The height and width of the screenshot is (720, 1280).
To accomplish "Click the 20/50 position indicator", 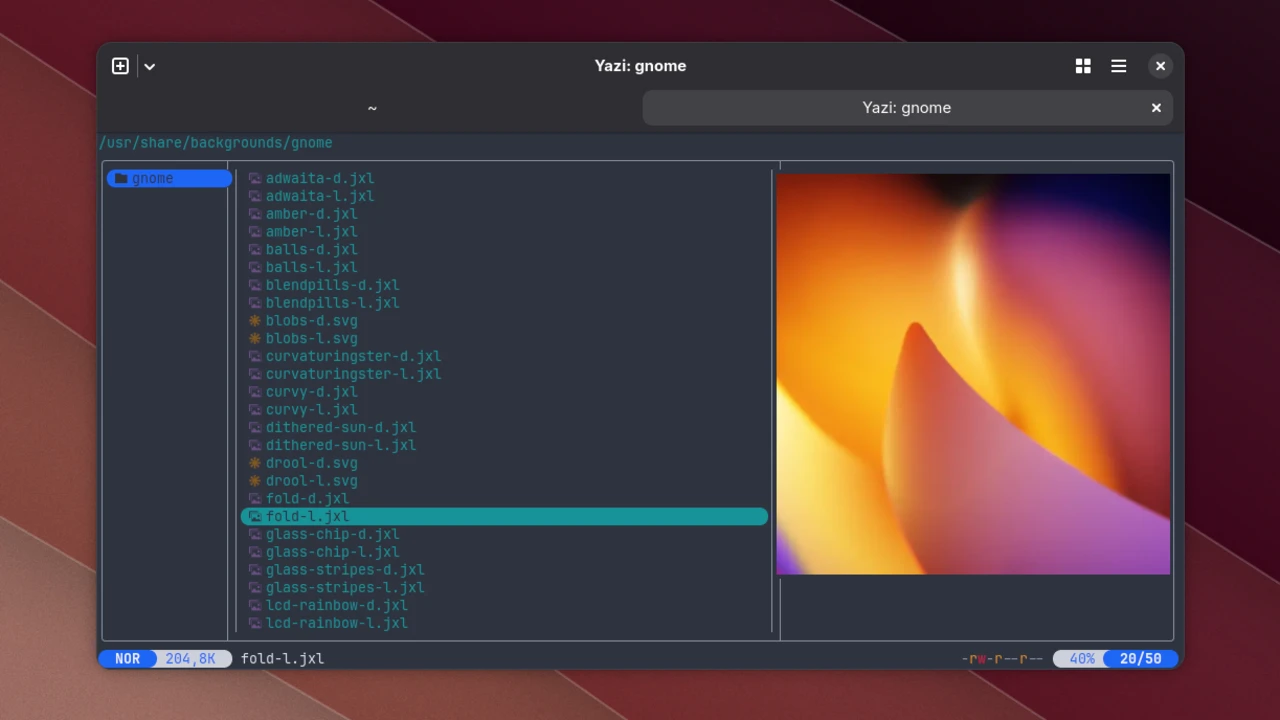I will tap(1141, 659).
